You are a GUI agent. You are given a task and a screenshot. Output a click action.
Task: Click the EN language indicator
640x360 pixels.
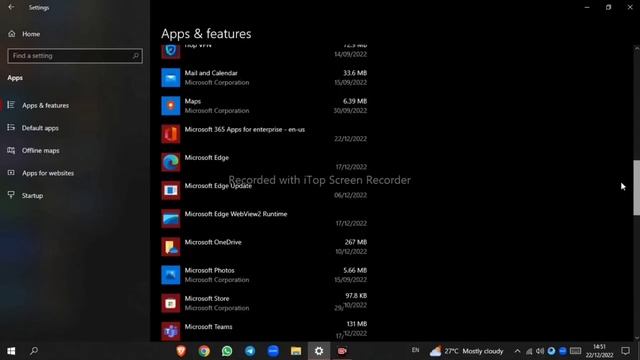coord(416,350)
